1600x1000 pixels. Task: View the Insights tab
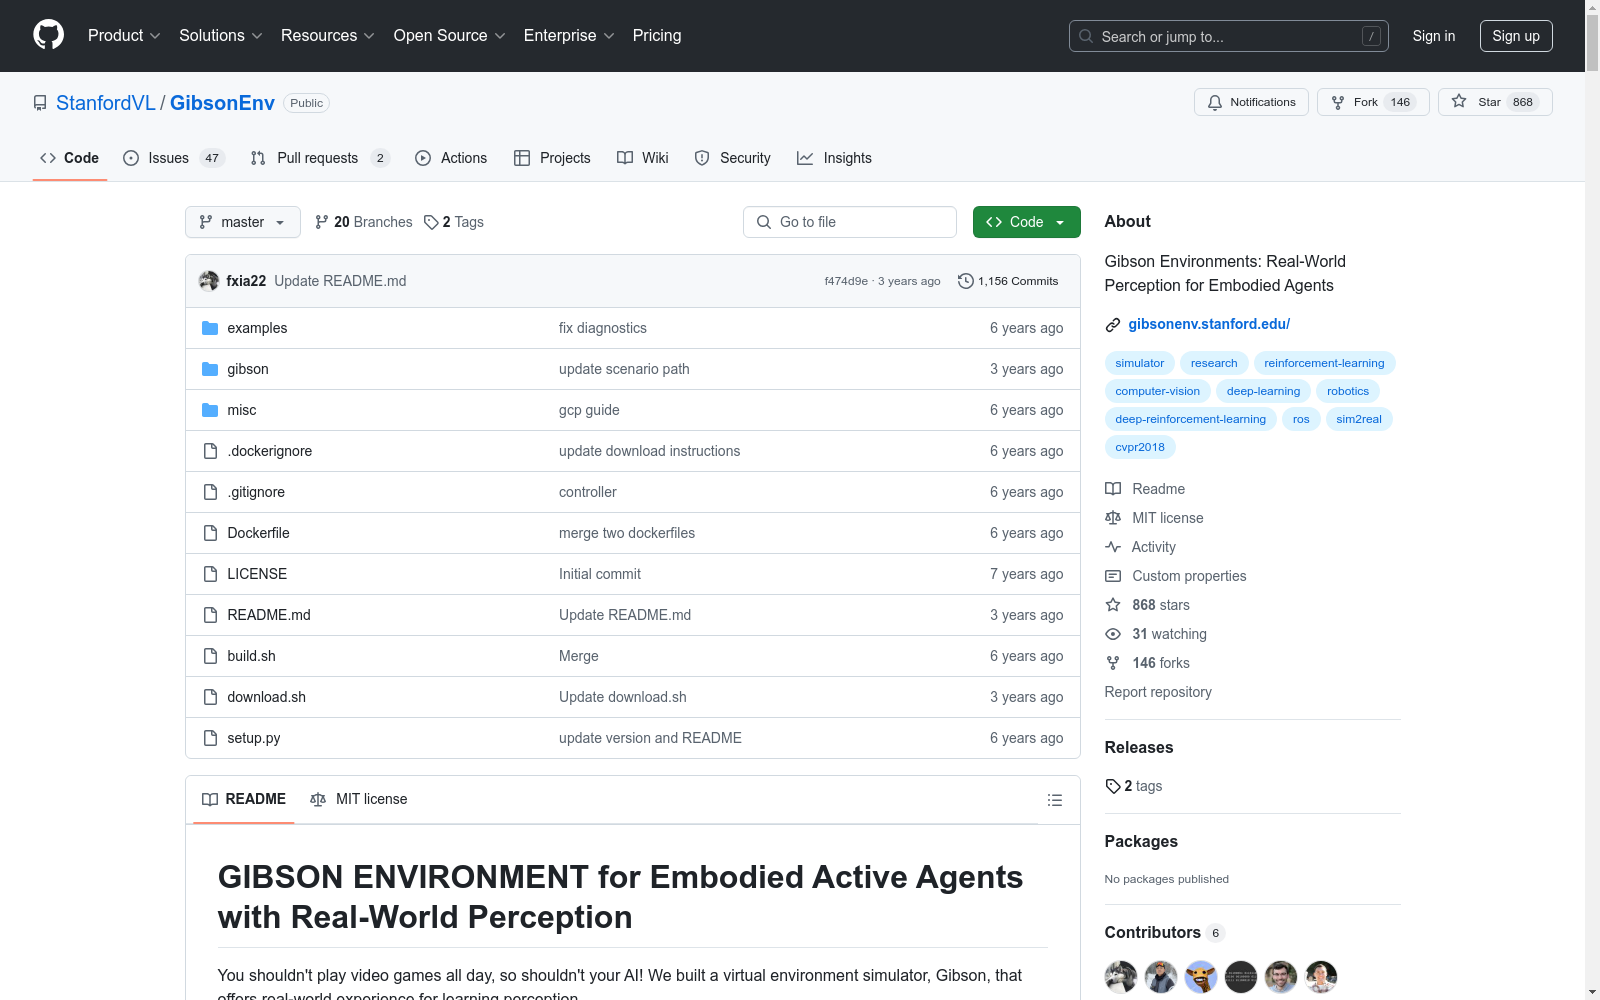click(835, 158)
